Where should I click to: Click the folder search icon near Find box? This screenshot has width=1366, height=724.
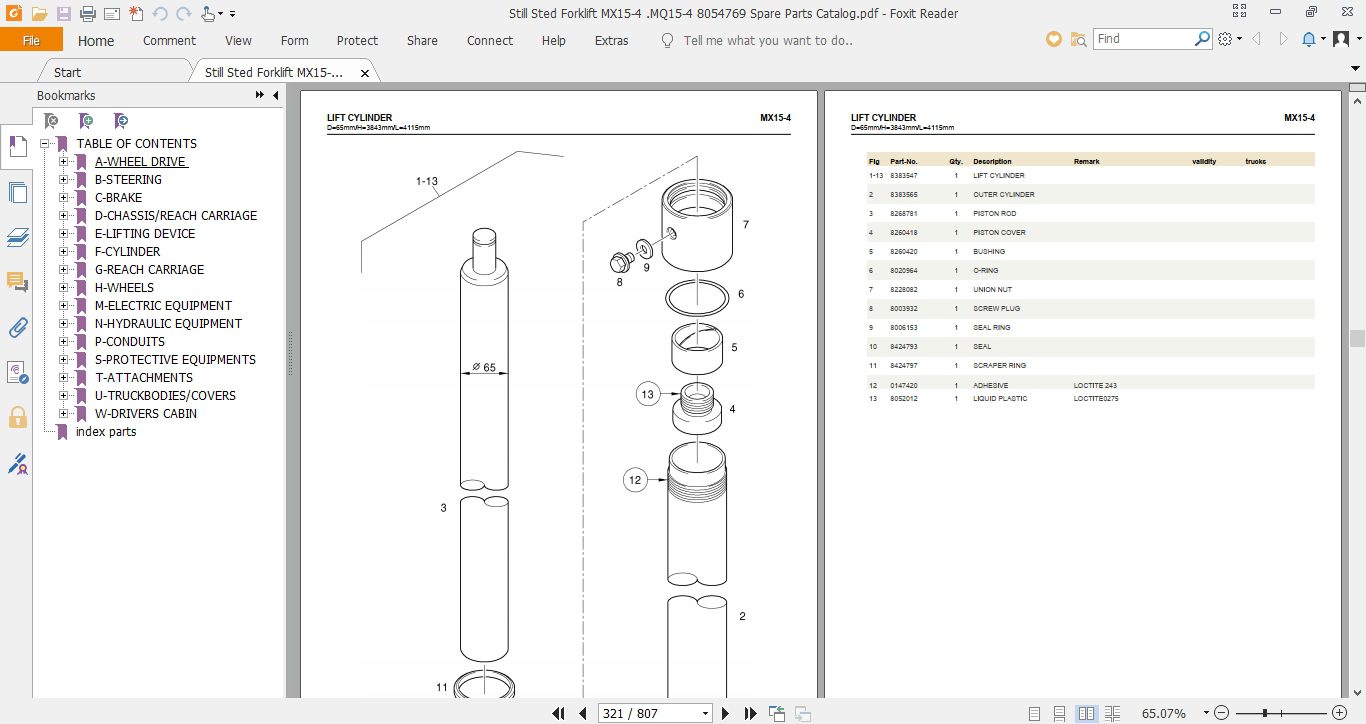1078,39
